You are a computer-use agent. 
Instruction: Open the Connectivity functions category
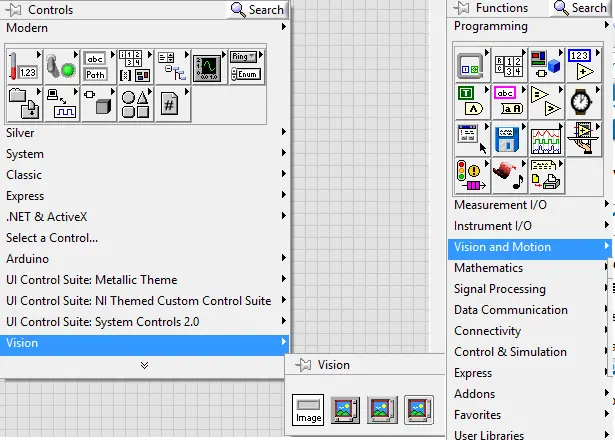pyautogui.click(x=529, y=331)
